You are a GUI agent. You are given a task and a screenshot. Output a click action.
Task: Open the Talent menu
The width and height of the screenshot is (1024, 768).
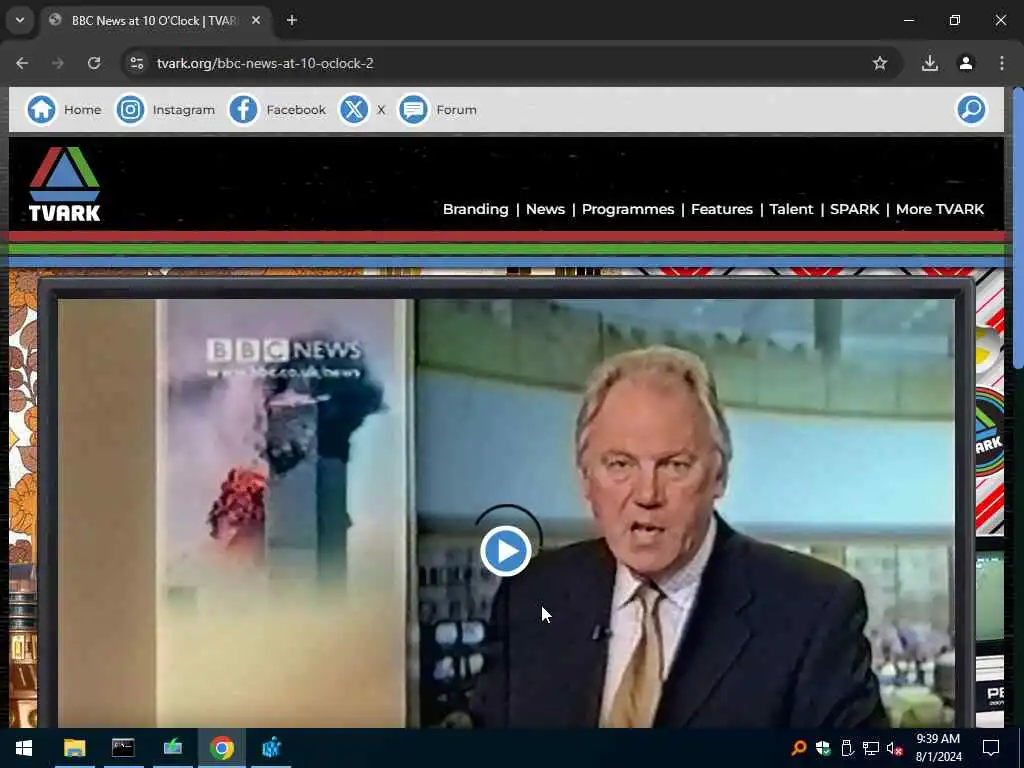[791, 209]
